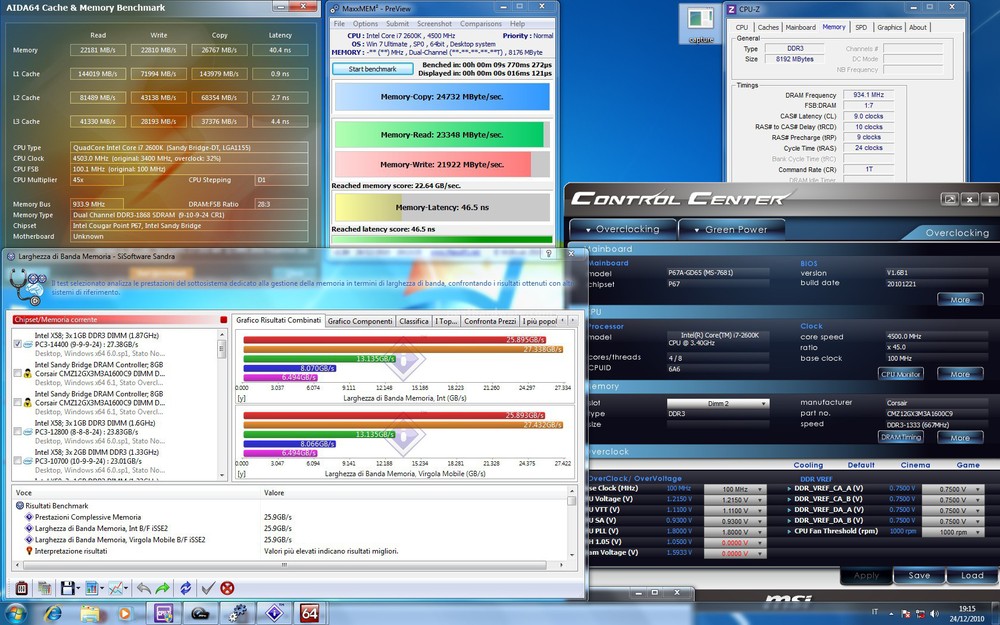Open CPU Fan Threshold 1000 rpm dropdown
Image resolution: width=1000 pixels, height=625 pixels.
pos(953,532)
